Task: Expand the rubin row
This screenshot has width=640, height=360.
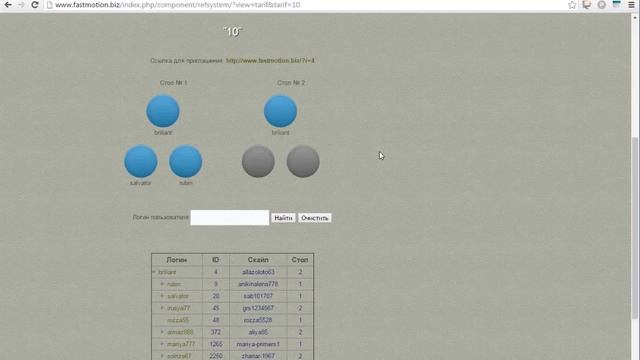Action: click(162, 284)
